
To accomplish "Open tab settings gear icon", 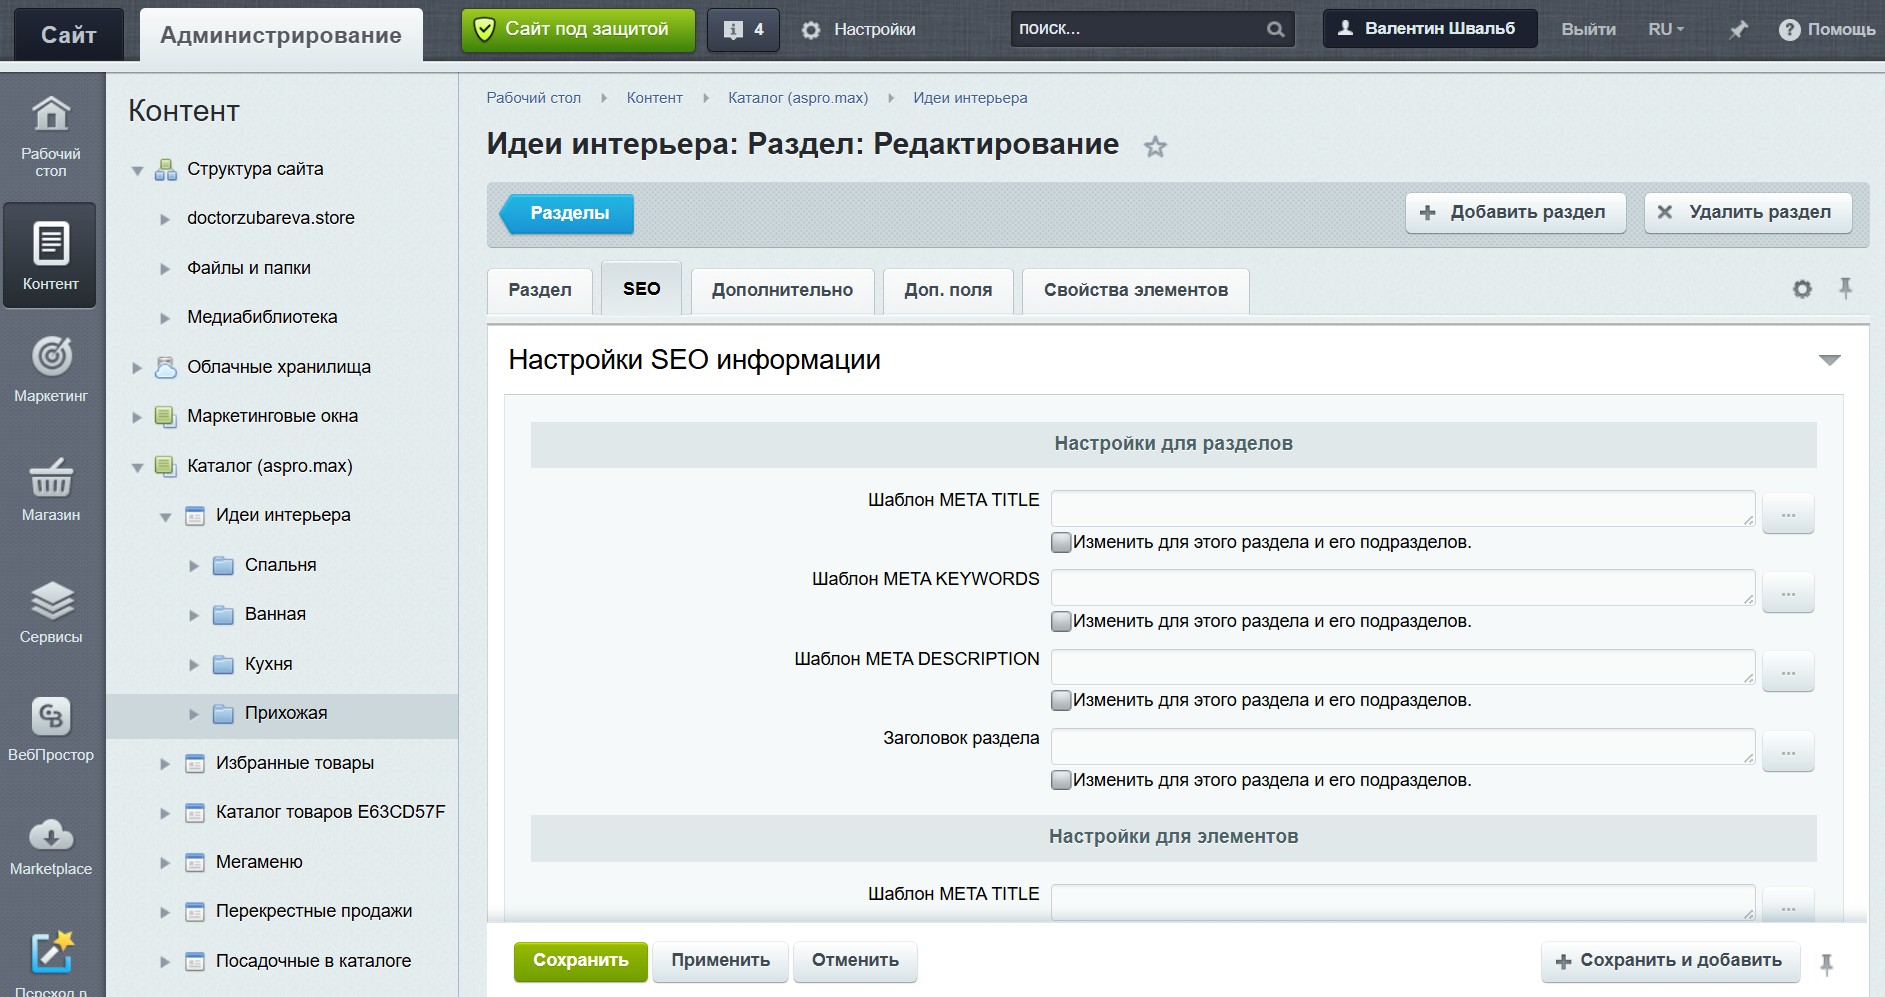I will point(1802,290).
